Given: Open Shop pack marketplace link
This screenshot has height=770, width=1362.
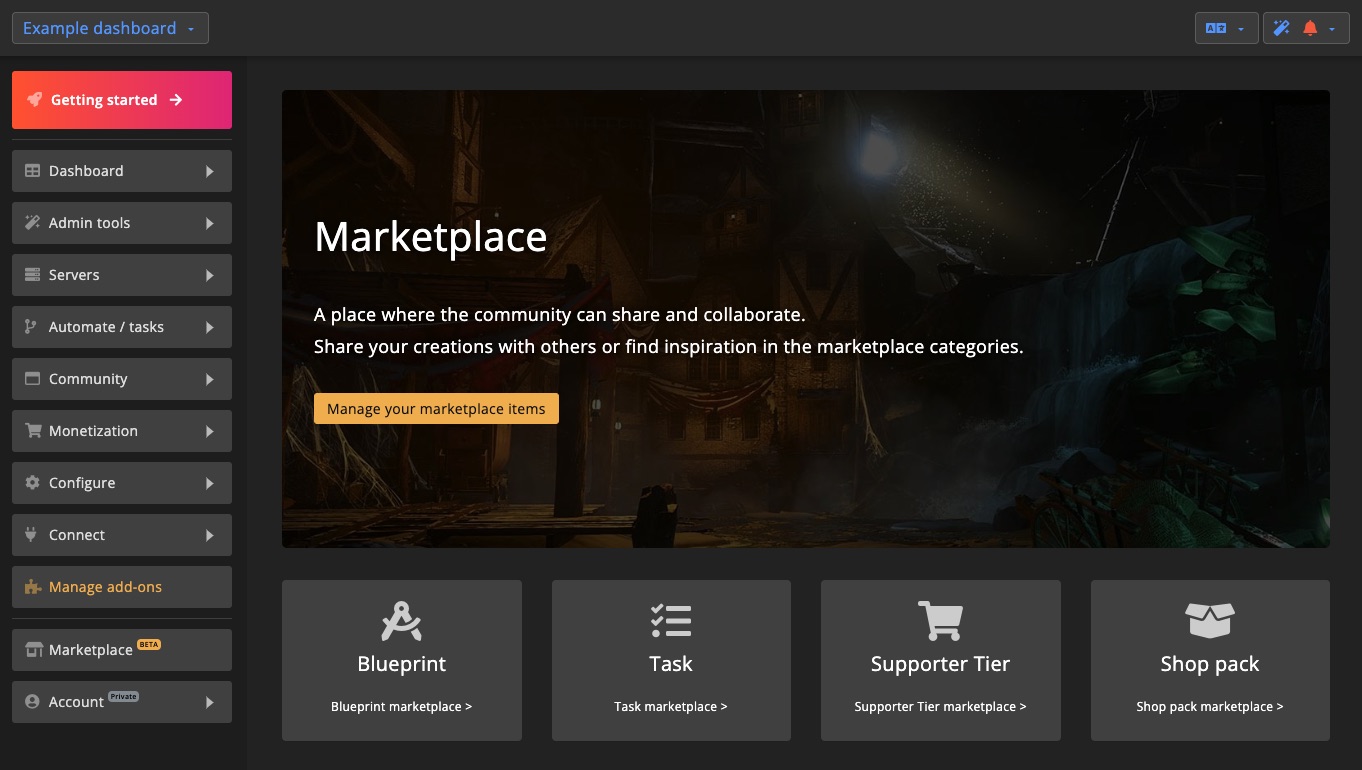Looking at the screenshot, I should click(1209, 706).
